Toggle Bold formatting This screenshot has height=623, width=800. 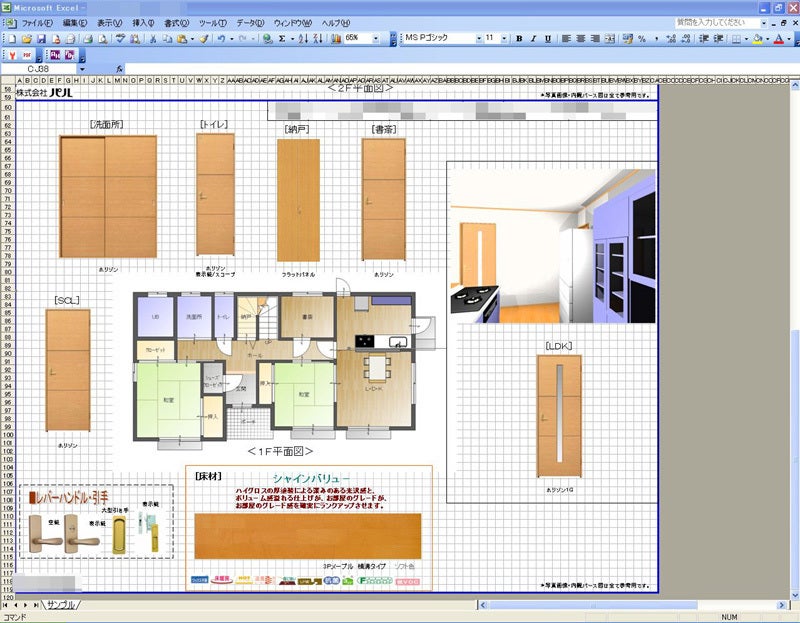519,39
